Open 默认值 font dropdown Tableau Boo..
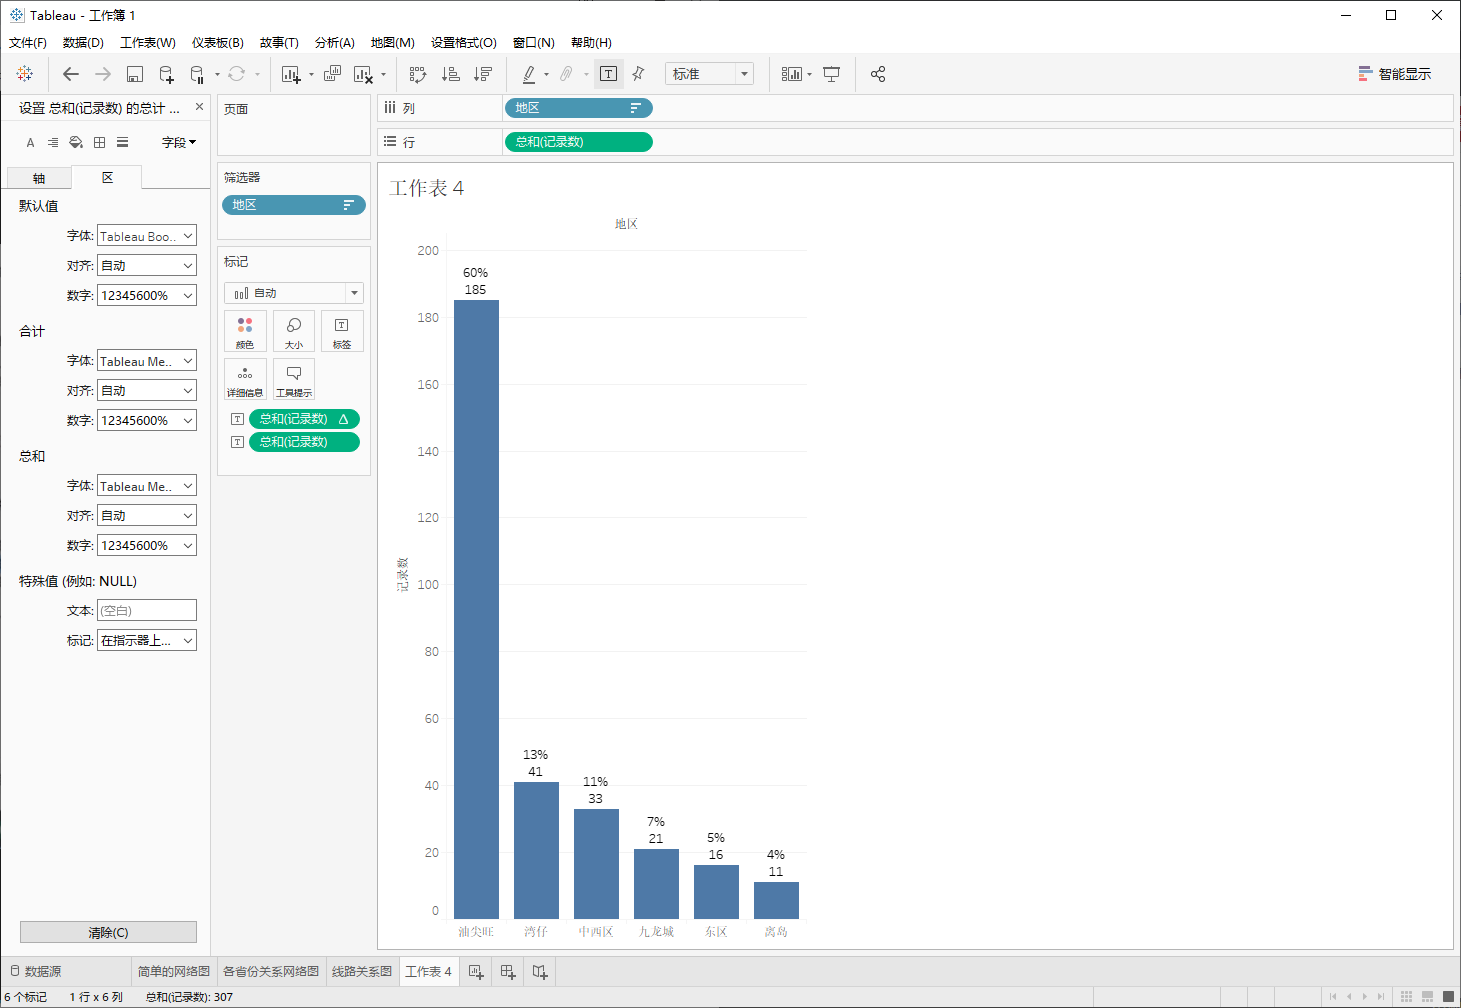 pyautogui.click(x=147, y=236)
